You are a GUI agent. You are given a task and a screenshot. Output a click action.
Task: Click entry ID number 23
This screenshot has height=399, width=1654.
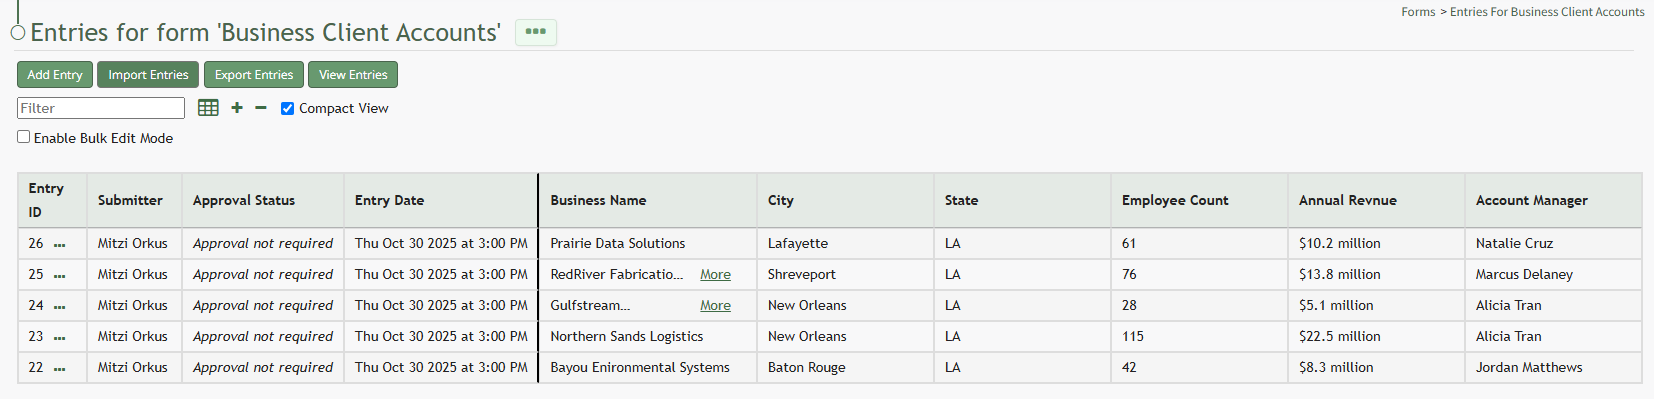coord(36,336)
